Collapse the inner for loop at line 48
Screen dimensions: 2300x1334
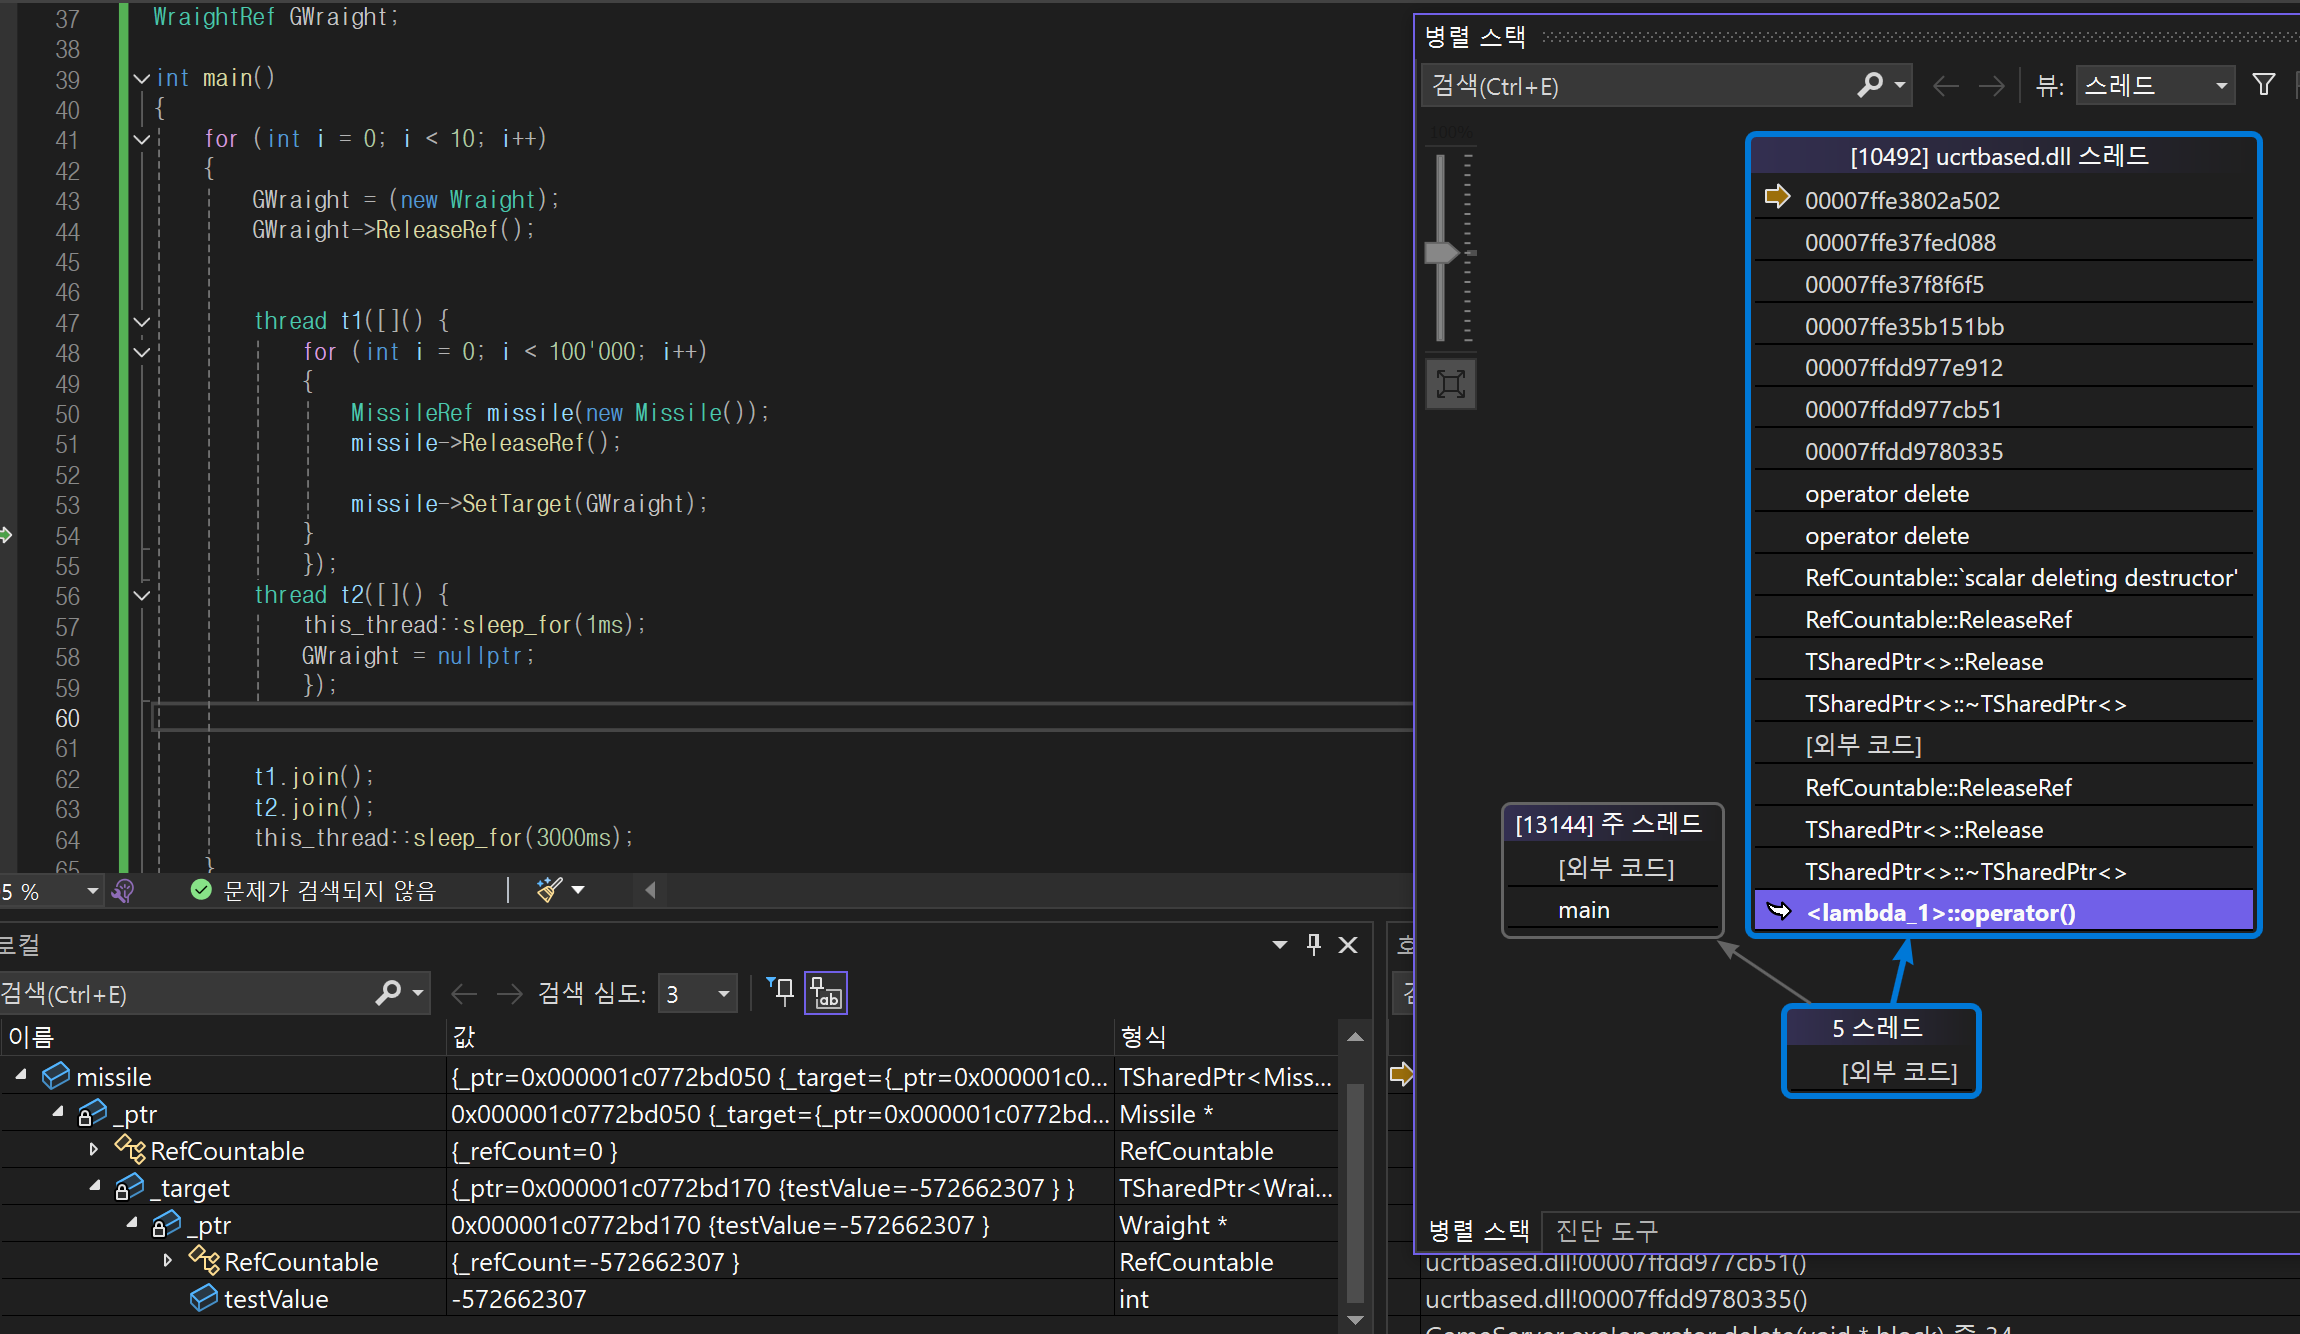tap(141, 352)
